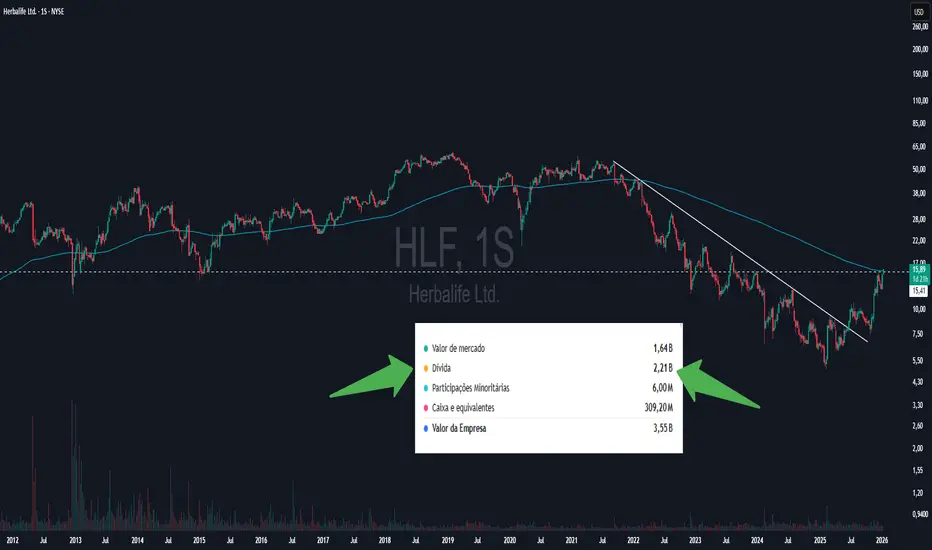Click the 10,00 price axis label
932x550 pixels.
click(x=920, y=309)
